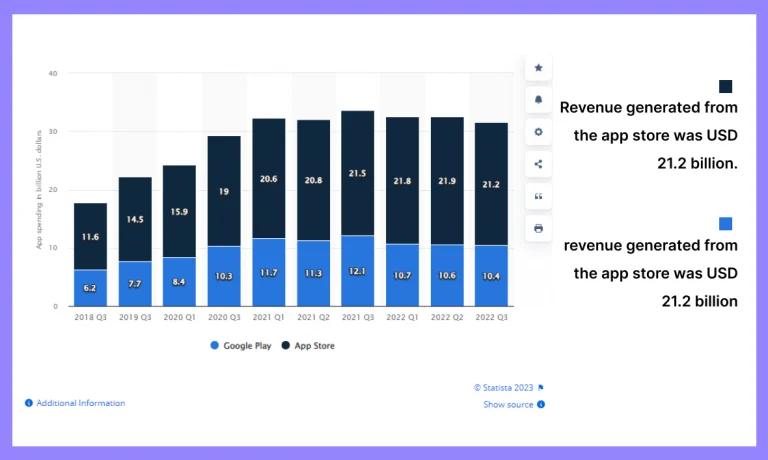Select the 10.3 segment of 2020 Q3 bar
This screenshot has width=768, height=460.
(224, 276)
